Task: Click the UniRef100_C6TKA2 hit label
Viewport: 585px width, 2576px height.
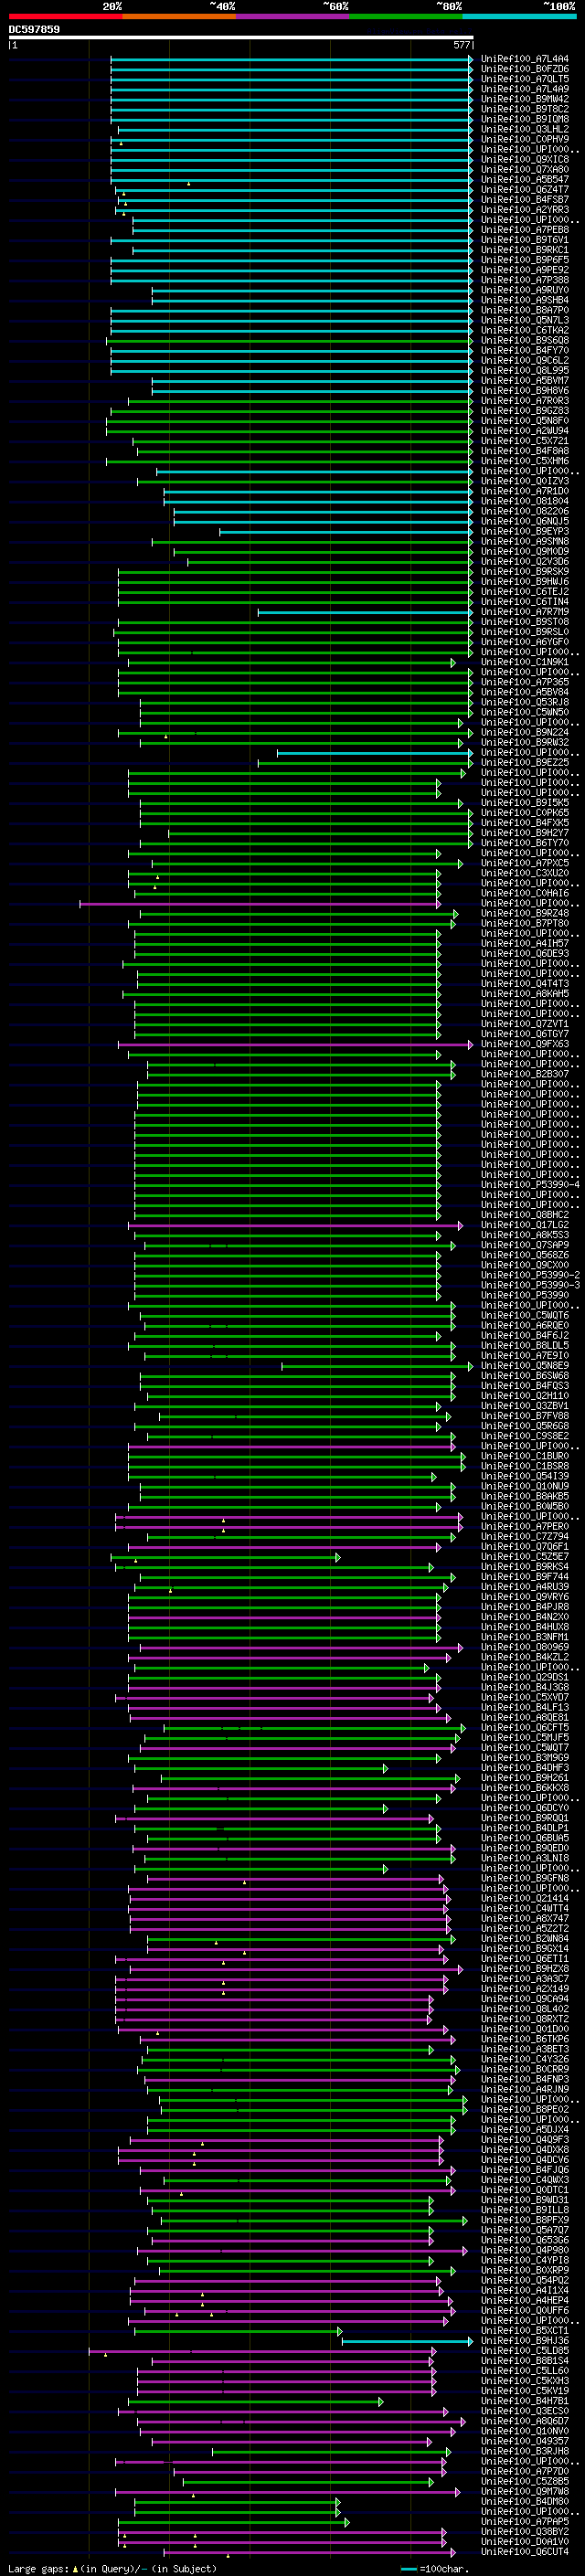Action: tap(525, 331)
